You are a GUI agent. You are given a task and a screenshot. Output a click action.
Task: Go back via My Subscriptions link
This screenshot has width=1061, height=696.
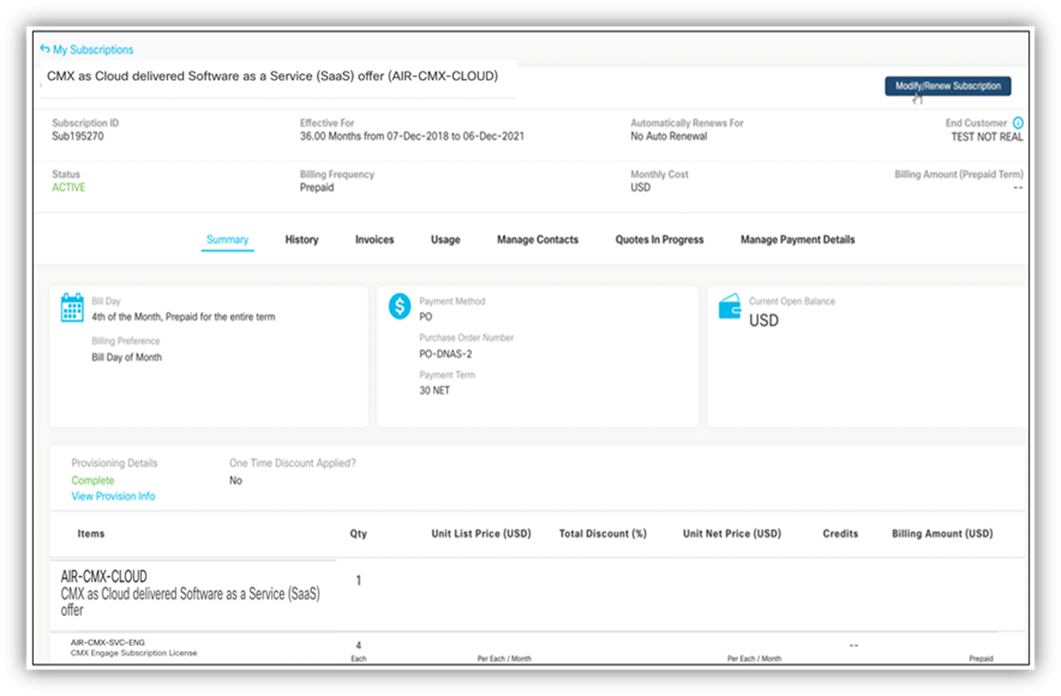(x=93, y=49)
